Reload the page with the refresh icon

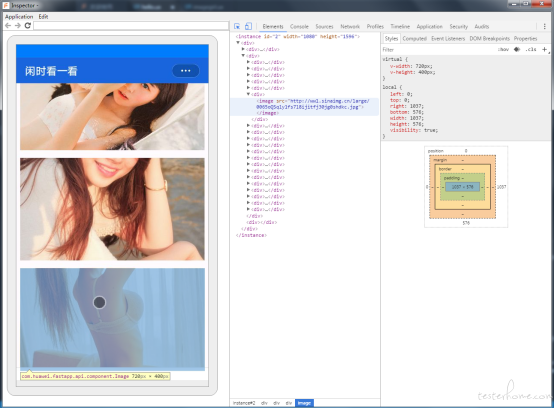[28, 25]
